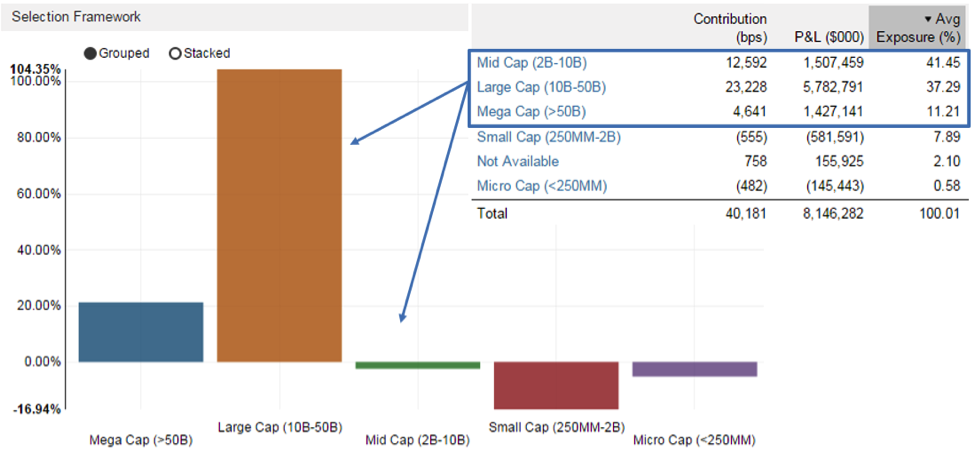The height and width of the screenshot is (462, 975).
Task: Select Small Cap (250MM-2B) in the table
Action: (x=549, y=137)
